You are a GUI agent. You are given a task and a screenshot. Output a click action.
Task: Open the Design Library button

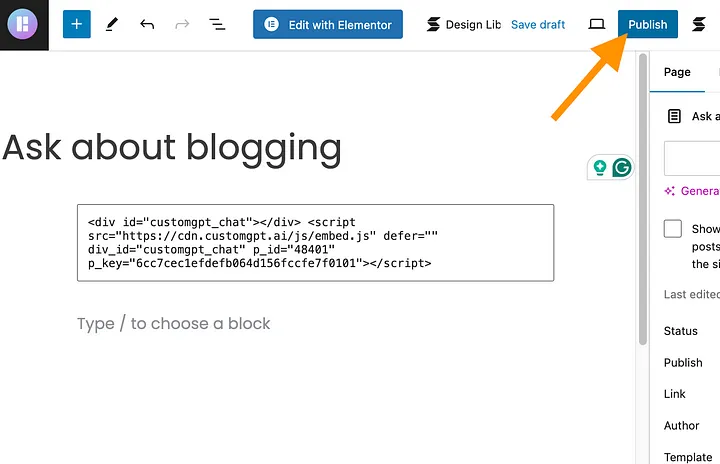(x=464, y=24)
